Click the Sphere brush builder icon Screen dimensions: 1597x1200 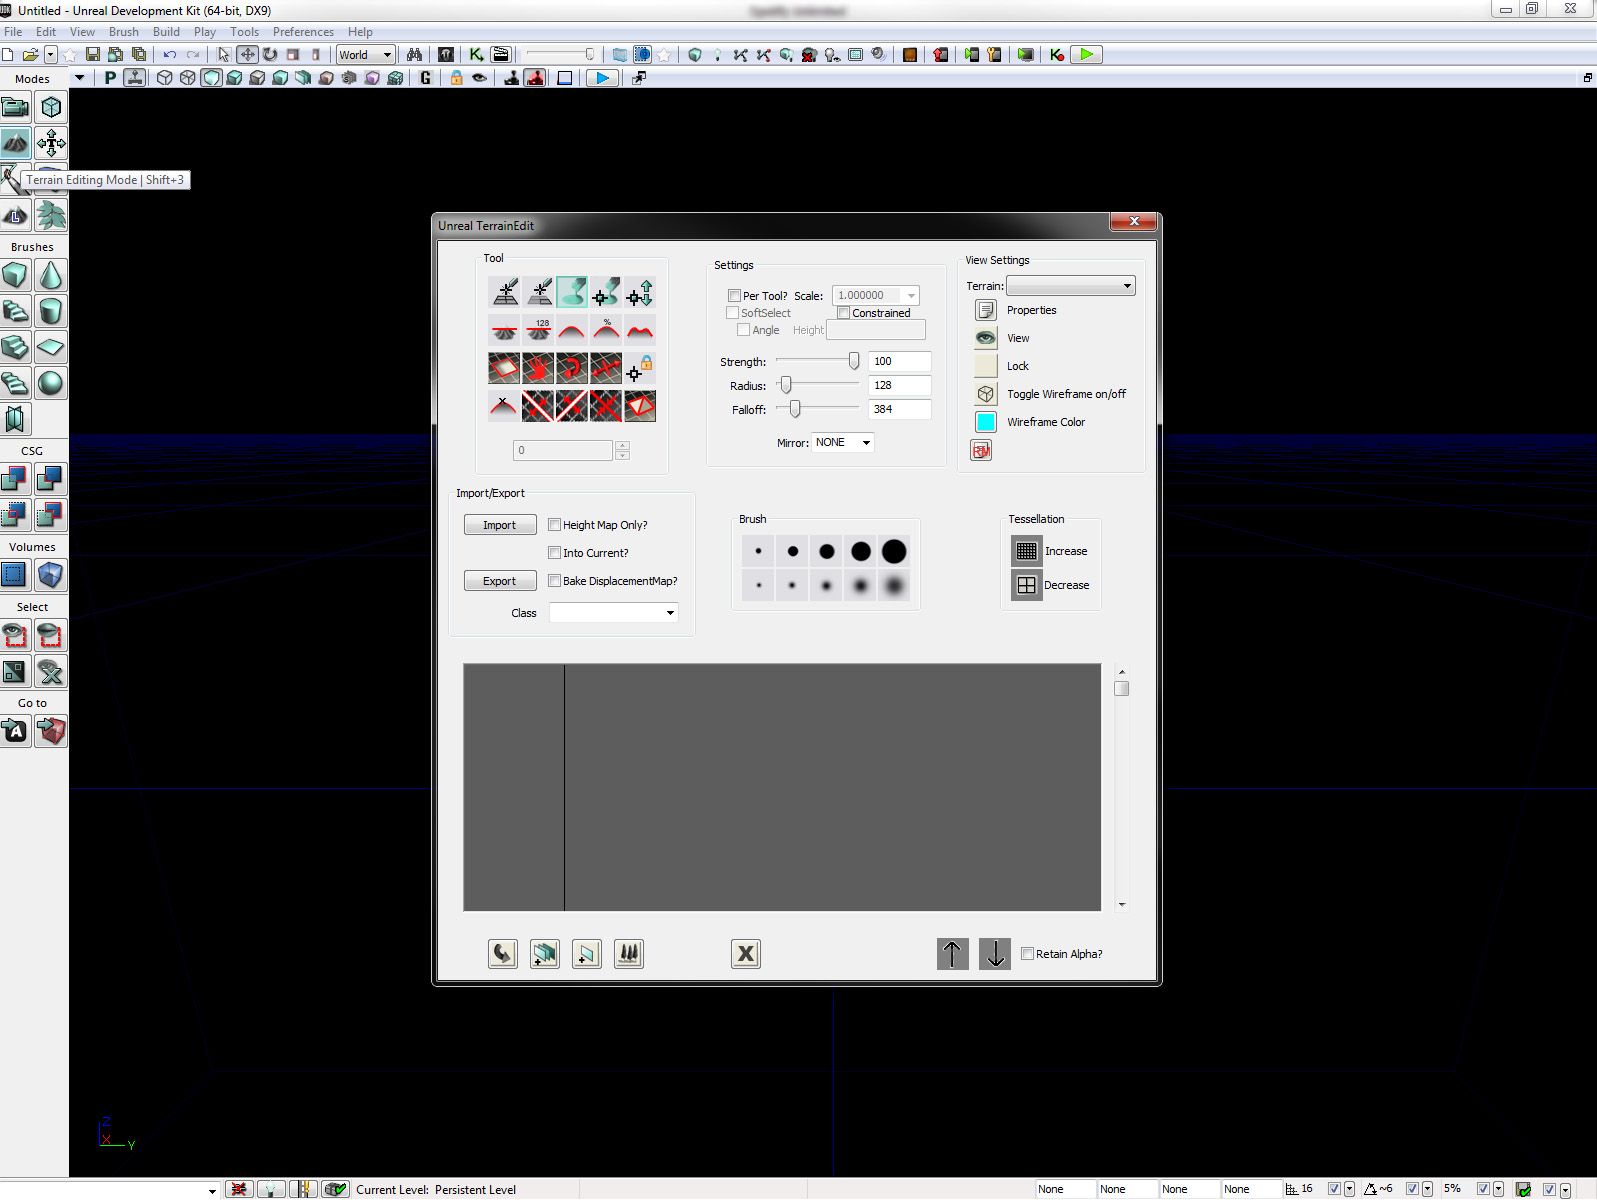pyautogui.click(x=51, y=383)
